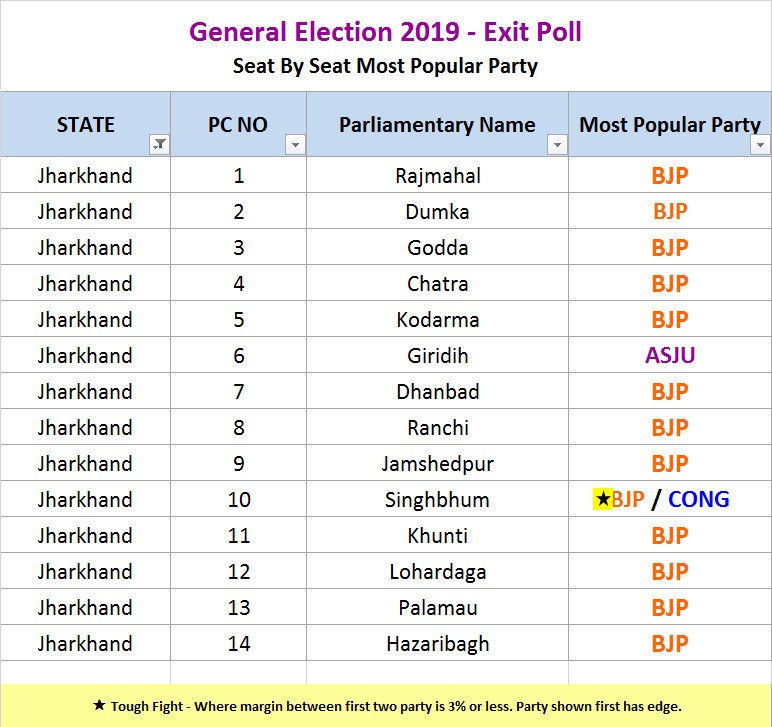The image size is (772, 727).
Task: Expand the Parliamentary Name filter dropdown
Action: click(557, 145)
